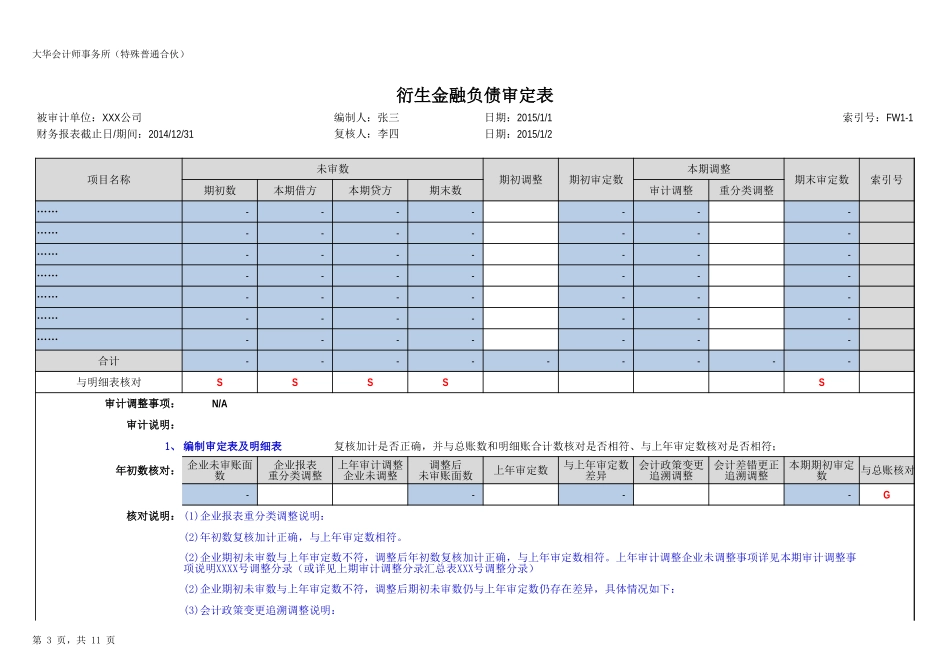This screenshot has height=672, width=950.
Task: Select the 期末审定数 header cell
Action: (x=821, y=180)
